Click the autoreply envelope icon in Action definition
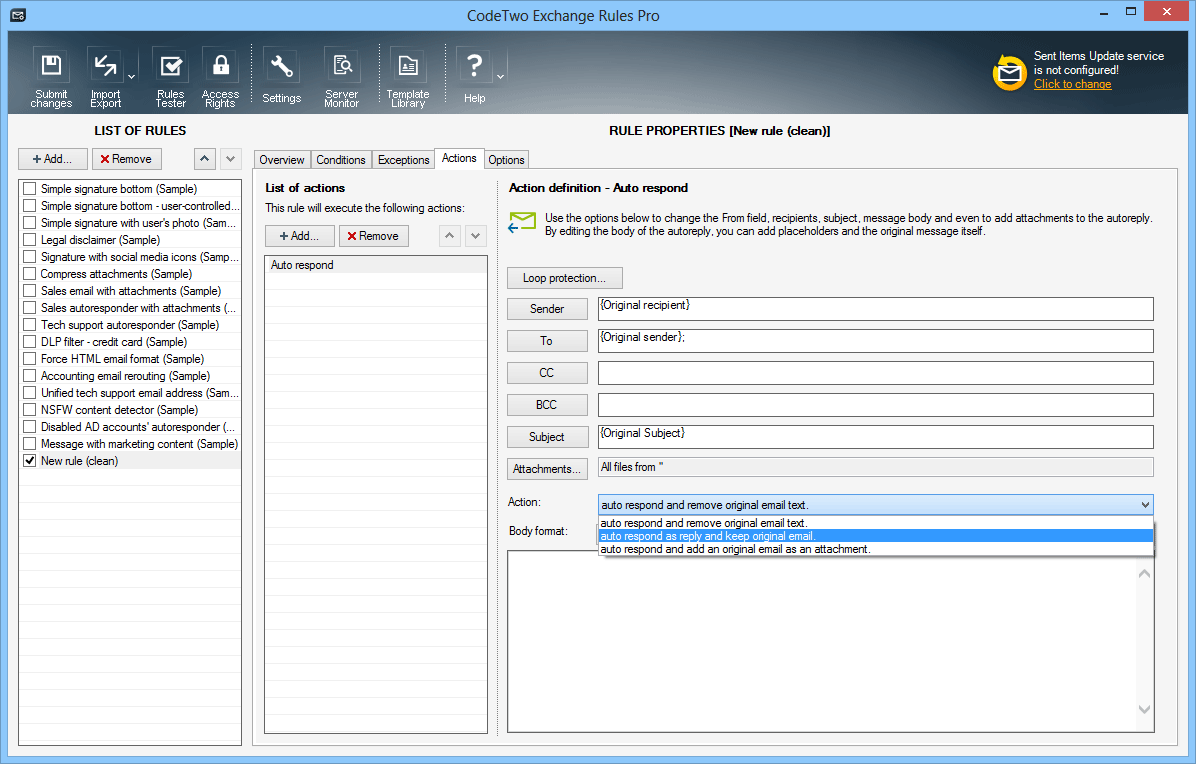This screenshot has height=764, width=1196. [522, 223]
